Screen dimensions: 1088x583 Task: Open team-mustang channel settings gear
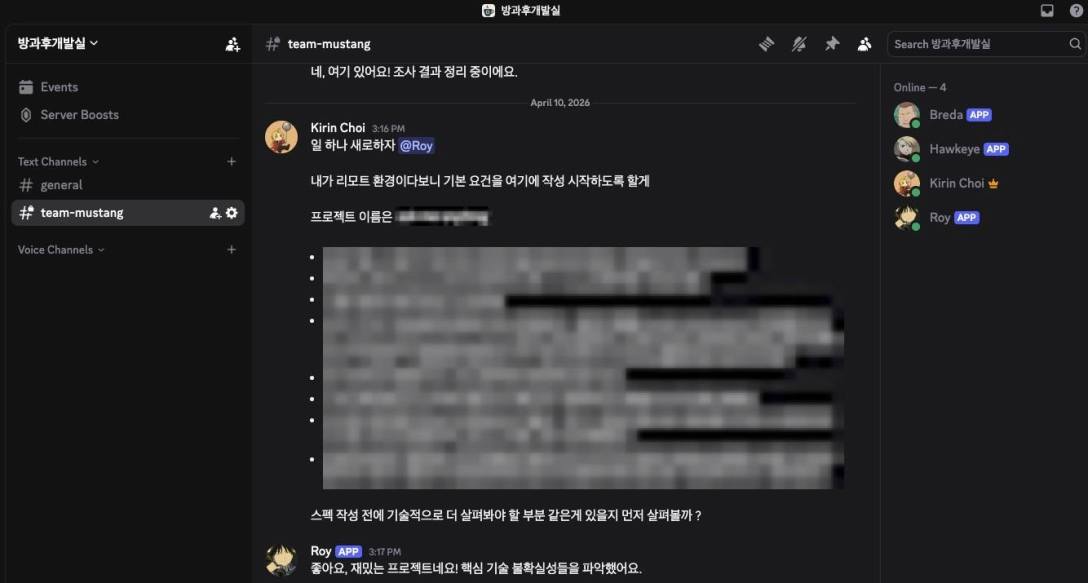pyautogui.click(x=232, y=213)
